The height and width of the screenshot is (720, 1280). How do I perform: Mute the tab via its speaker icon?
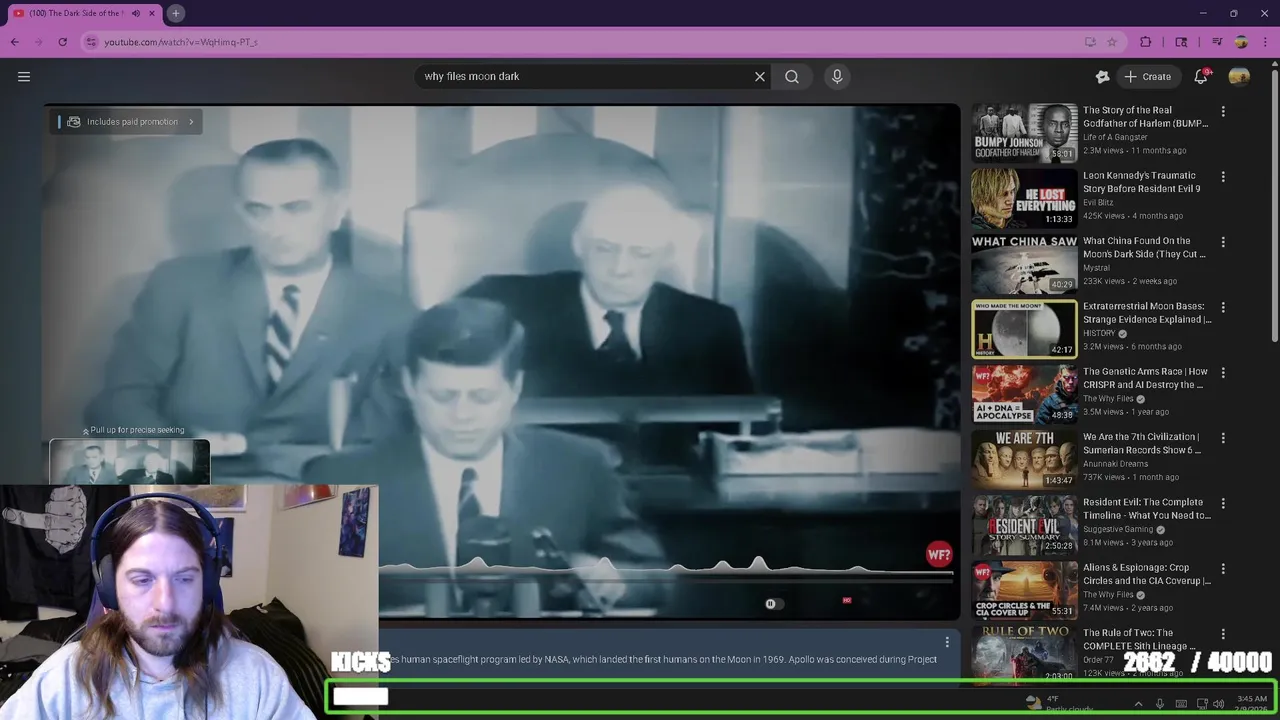pos(136,13)
